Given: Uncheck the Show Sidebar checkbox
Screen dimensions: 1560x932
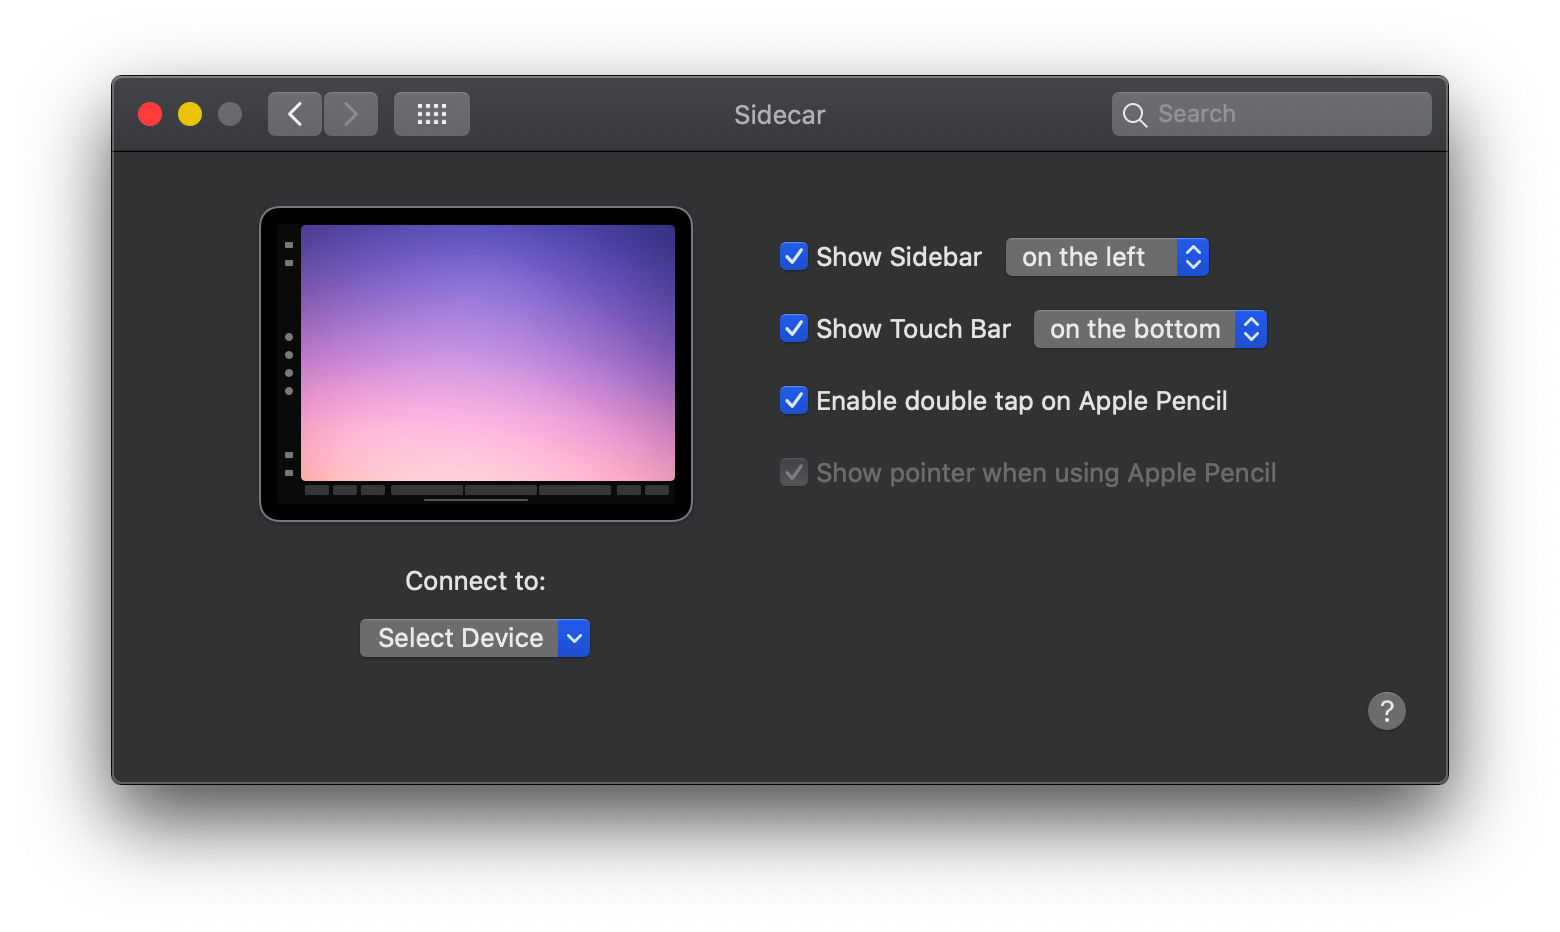Looking at the screenshot, I should click(x=794, y=257).
